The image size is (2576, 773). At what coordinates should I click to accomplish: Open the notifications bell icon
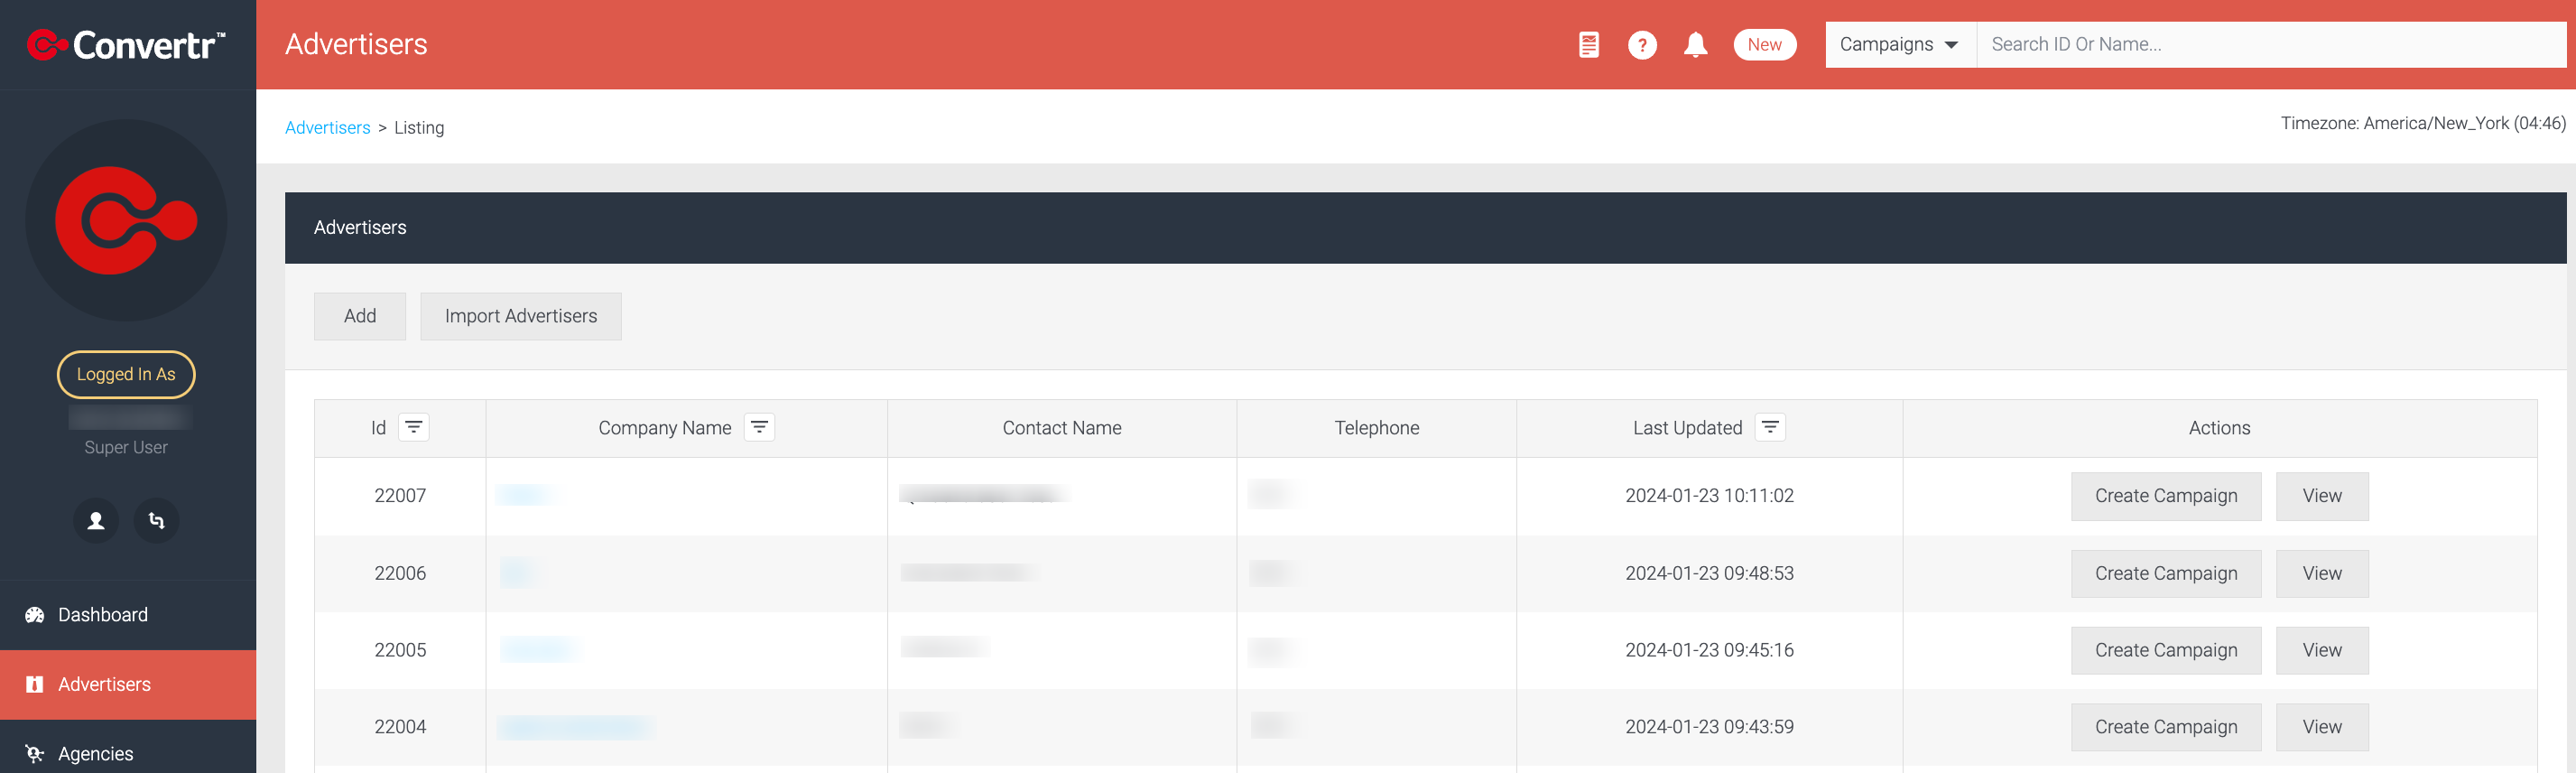1695,45
